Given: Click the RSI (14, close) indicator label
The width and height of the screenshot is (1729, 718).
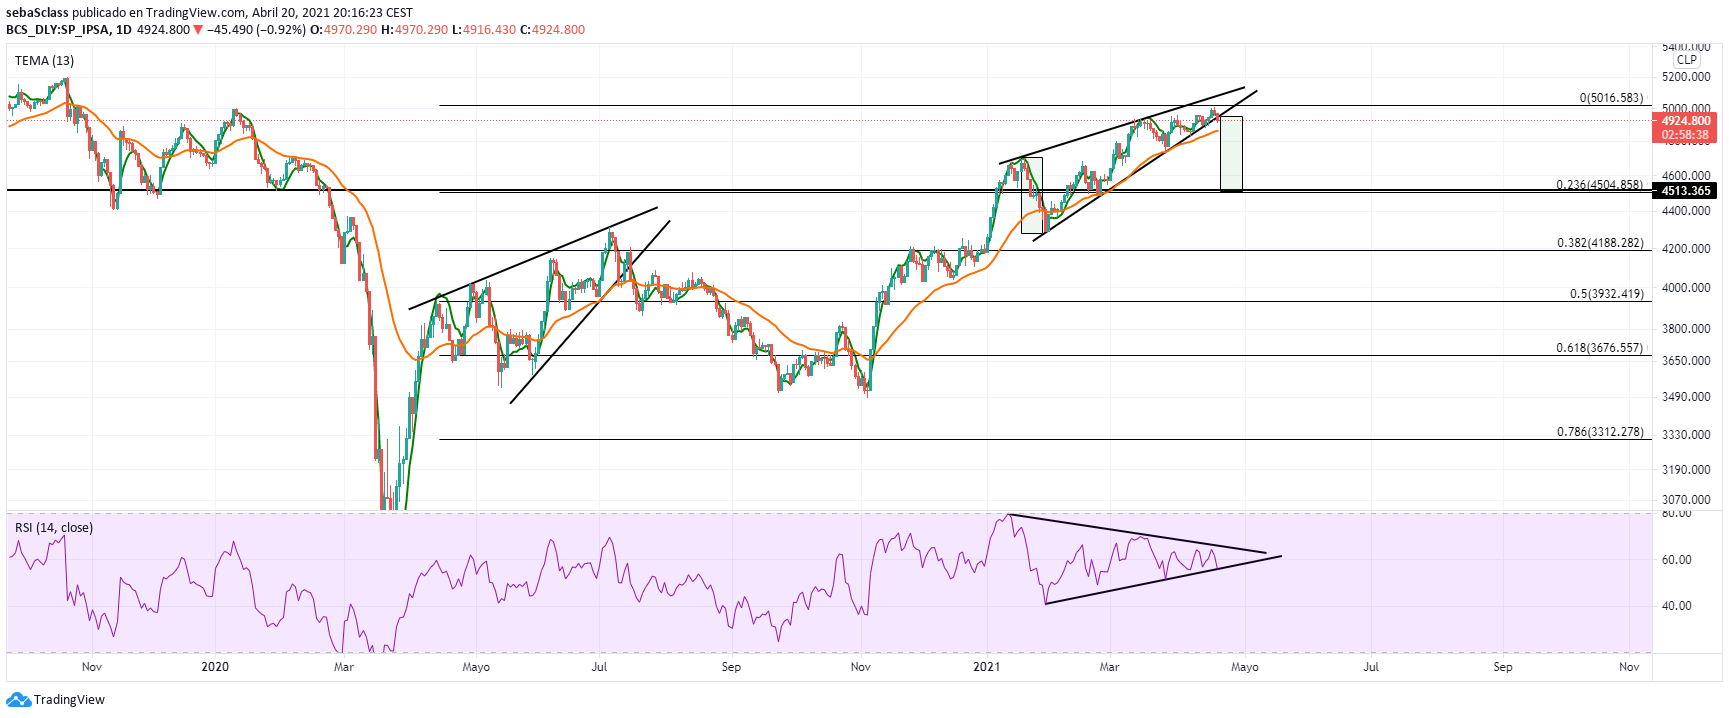Looking at the screenshot, I should (x=54, y=527).
